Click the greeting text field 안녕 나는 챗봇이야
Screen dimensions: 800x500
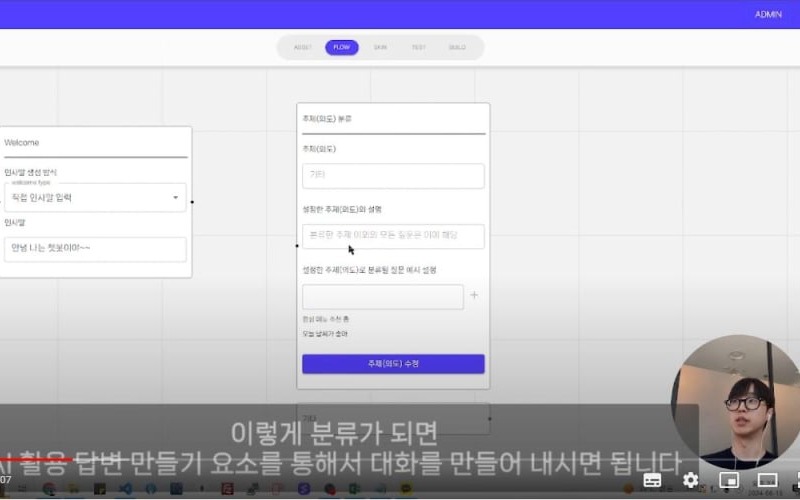pyautogui.click(x=95, y=249)
